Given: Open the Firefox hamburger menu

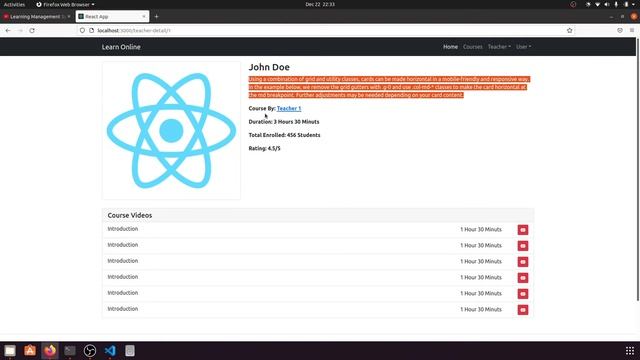Looking at the screenshot, I should 632,31.
